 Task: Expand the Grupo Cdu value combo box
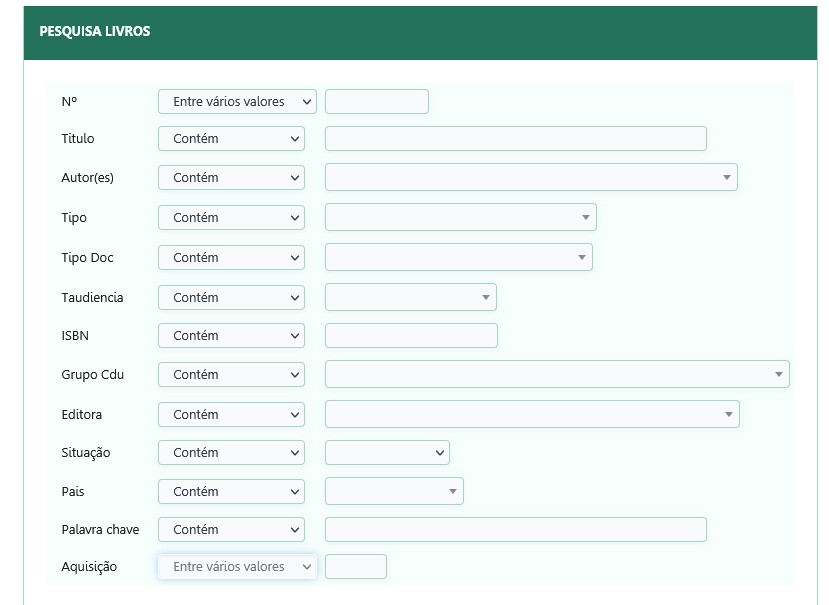pos(557,374)
